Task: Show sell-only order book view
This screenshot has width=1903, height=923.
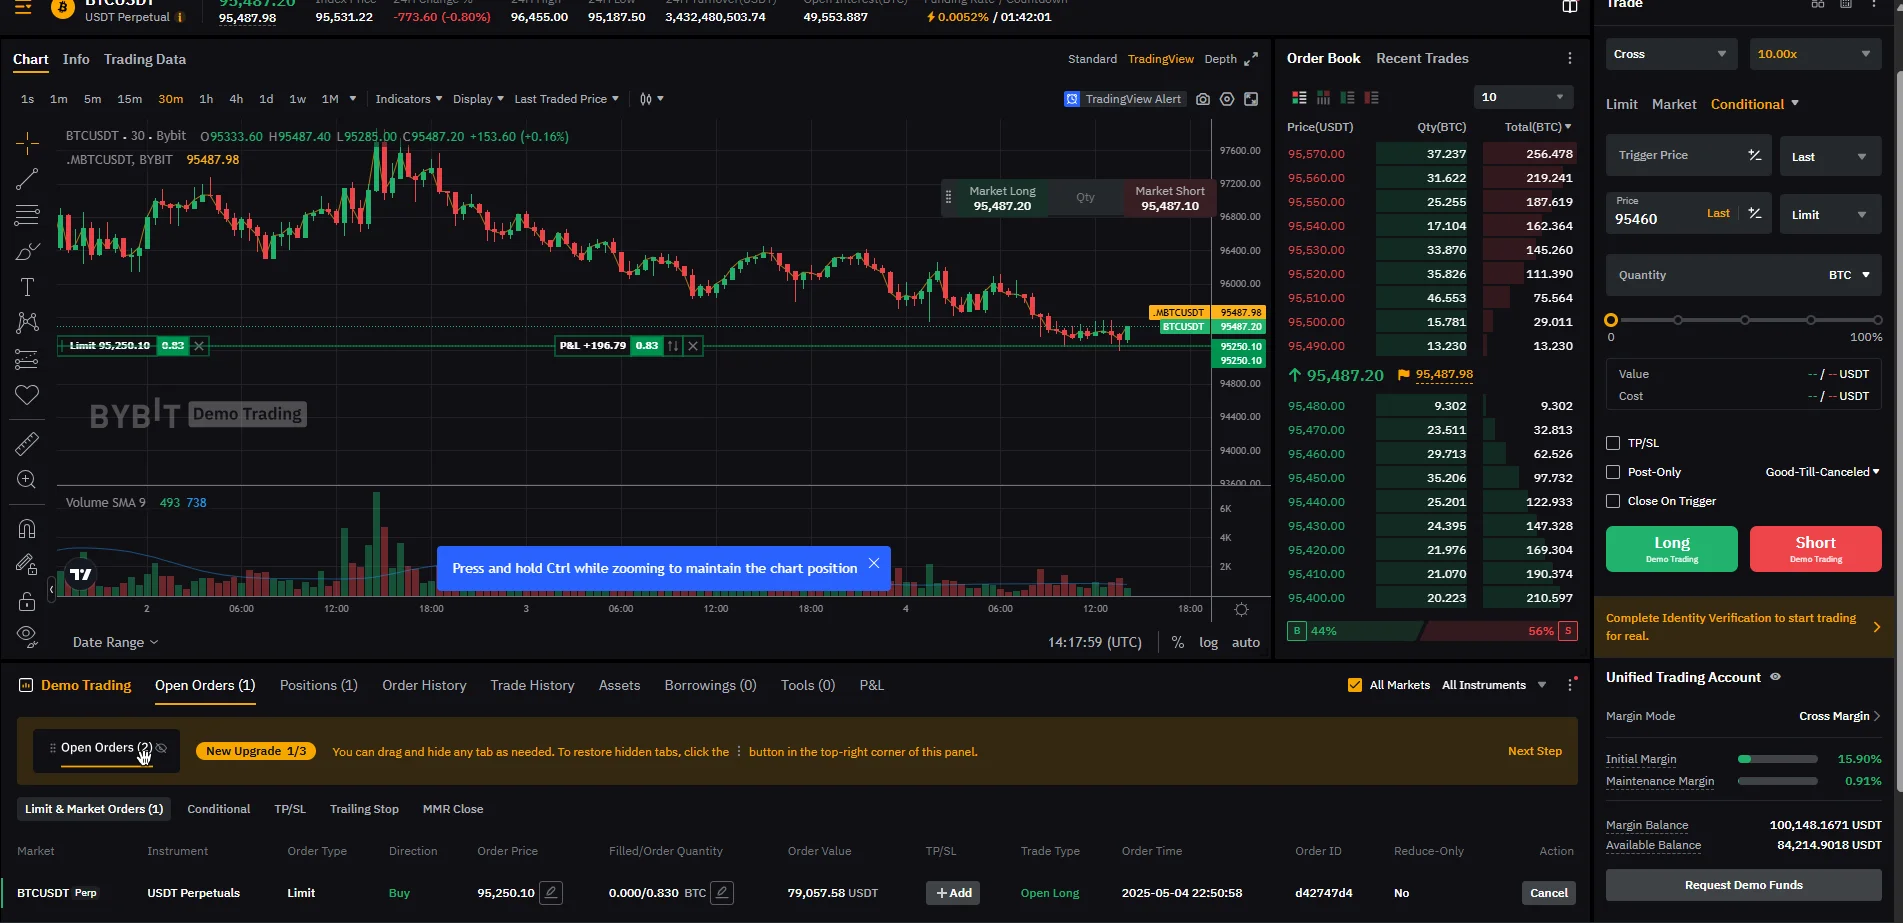Action: [1371, 97]
